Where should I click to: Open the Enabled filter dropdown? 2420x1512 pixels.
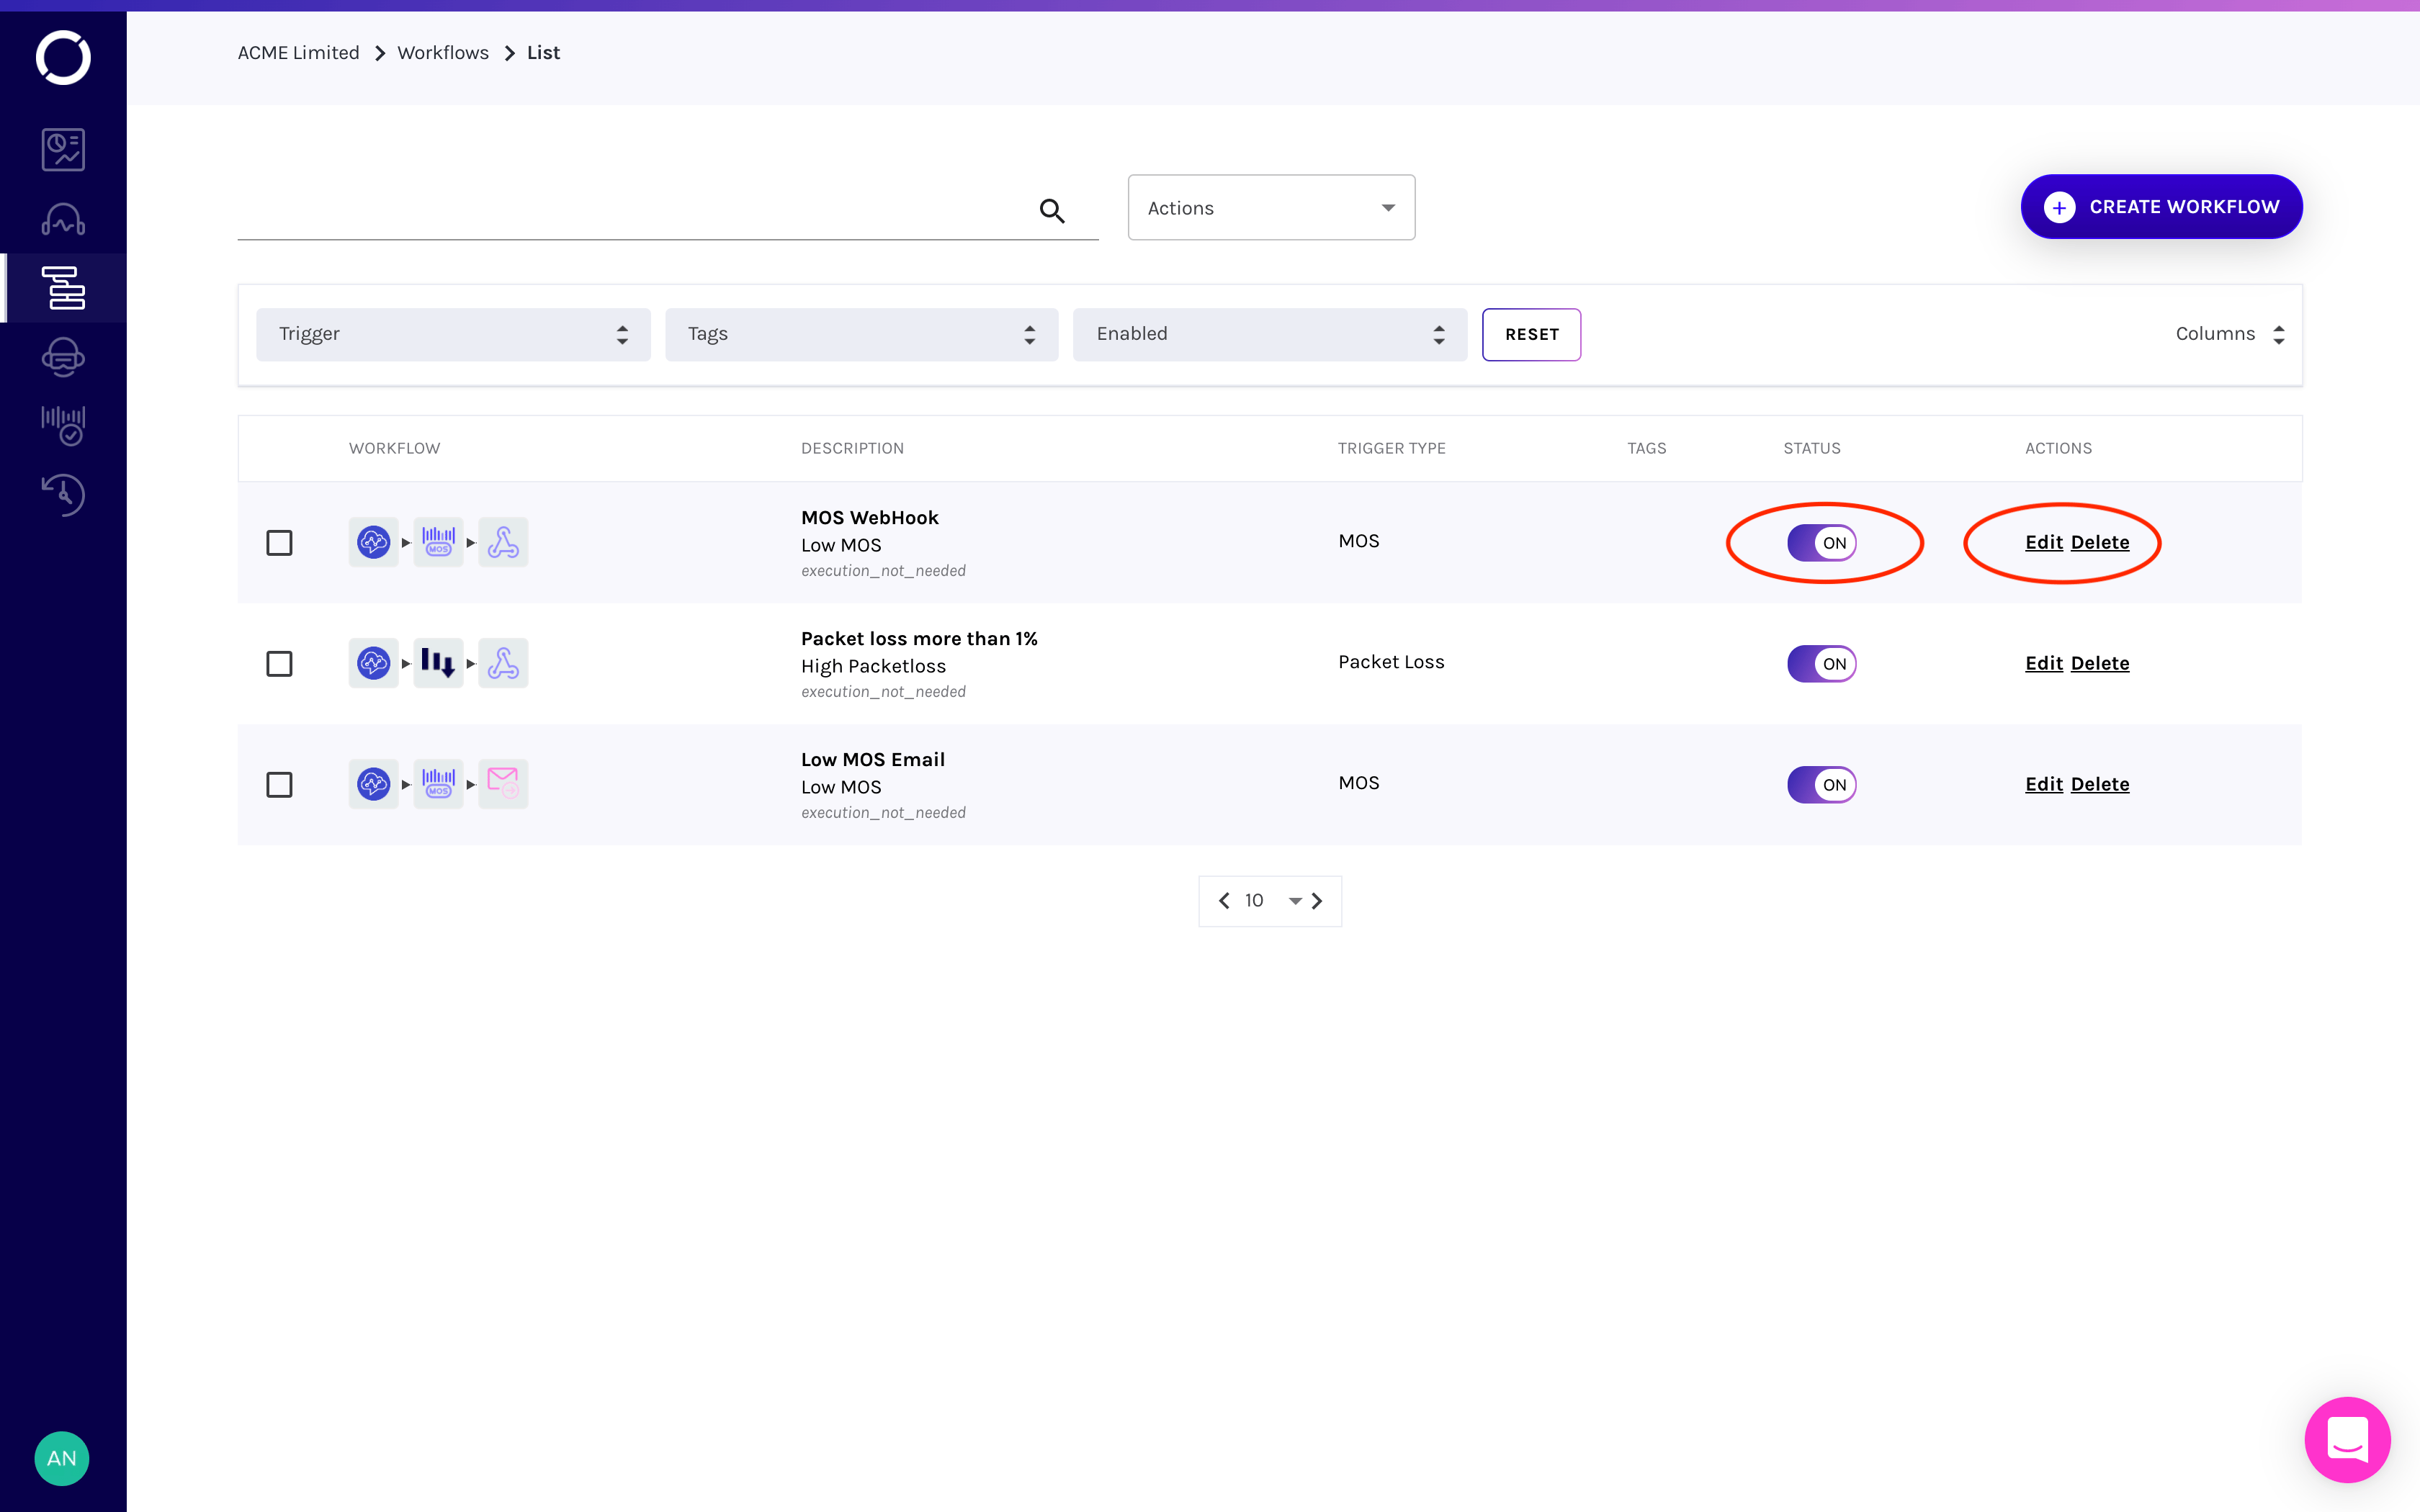point(1270,334)
